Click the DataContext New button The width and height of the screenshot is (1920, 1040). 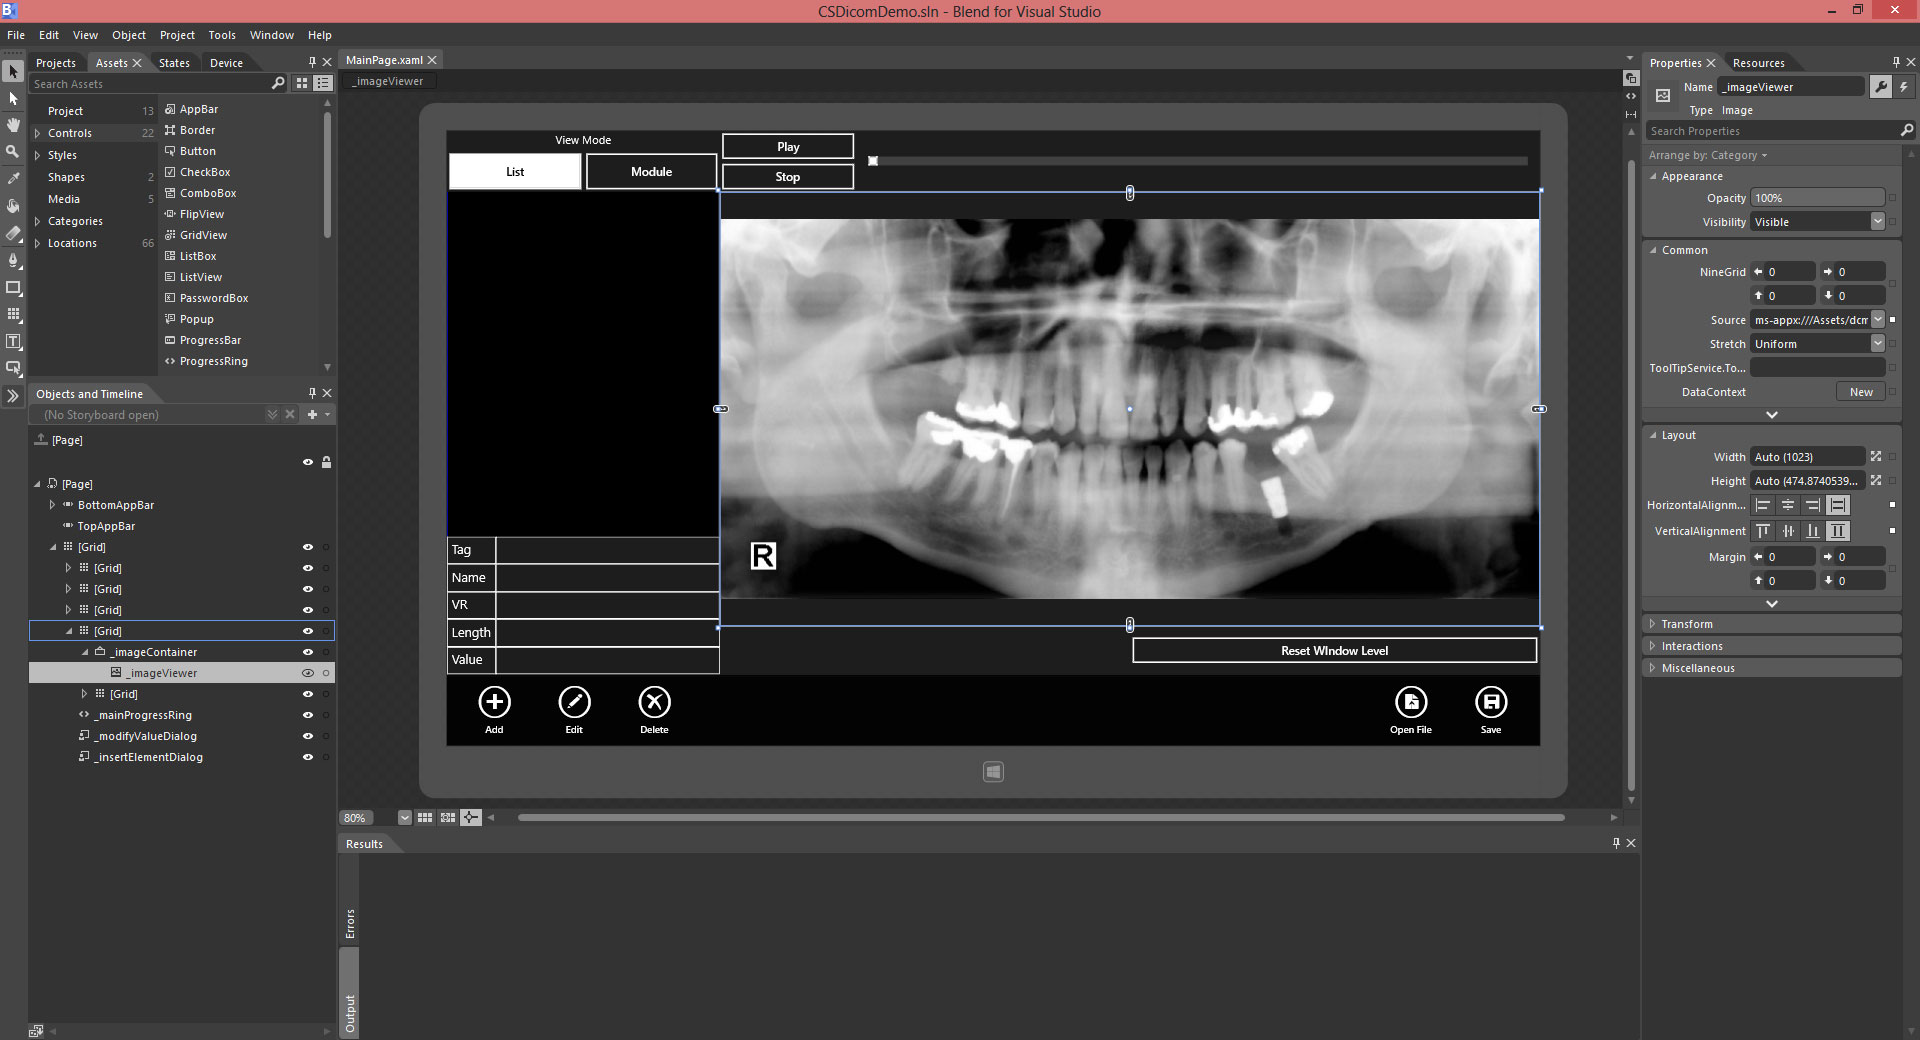pos(1861,392)
